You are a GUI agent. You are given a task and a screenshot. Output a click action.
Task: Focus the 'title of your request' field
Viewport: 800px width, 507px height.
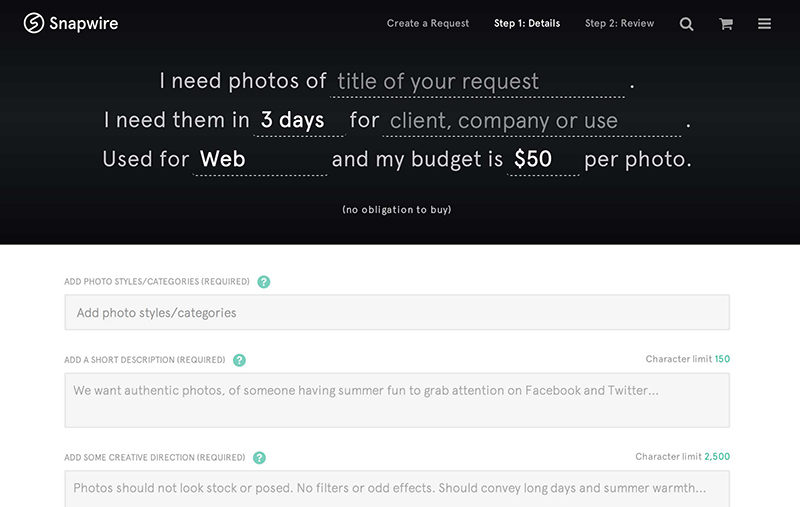tap(478, 82)
